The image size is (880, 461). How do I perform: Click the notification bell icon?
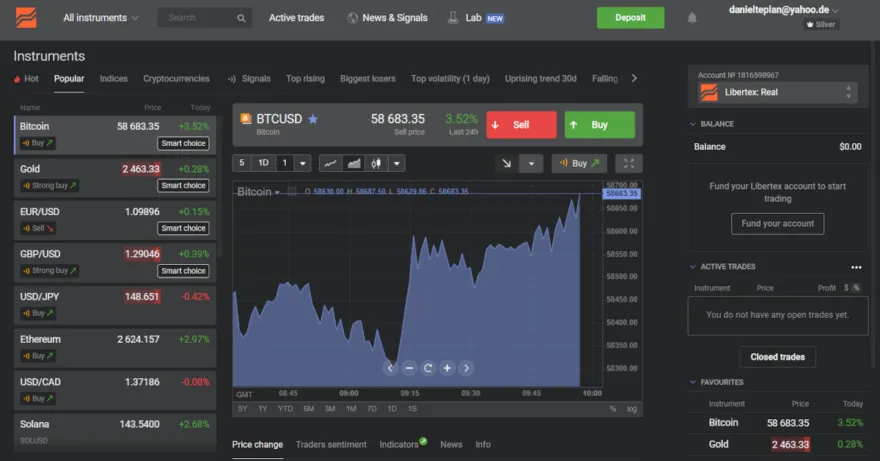(x=692, y=18)
